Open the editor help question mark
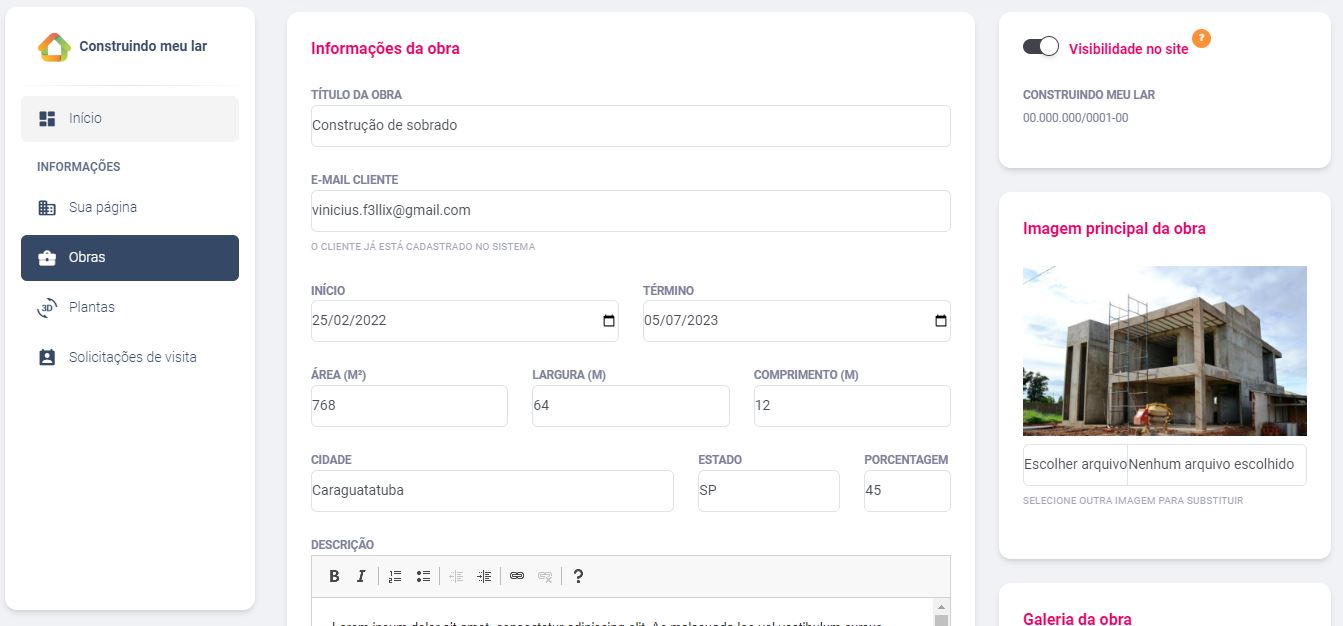Screen dimensions: 1343x626 (578, 576)
